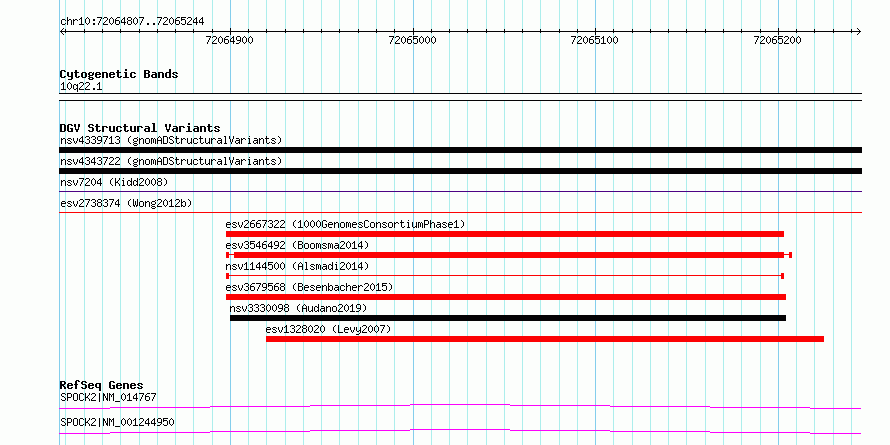Open the esv2738374 (Wong2012b) label
This screenshot has width=890, height=445.
127,203
